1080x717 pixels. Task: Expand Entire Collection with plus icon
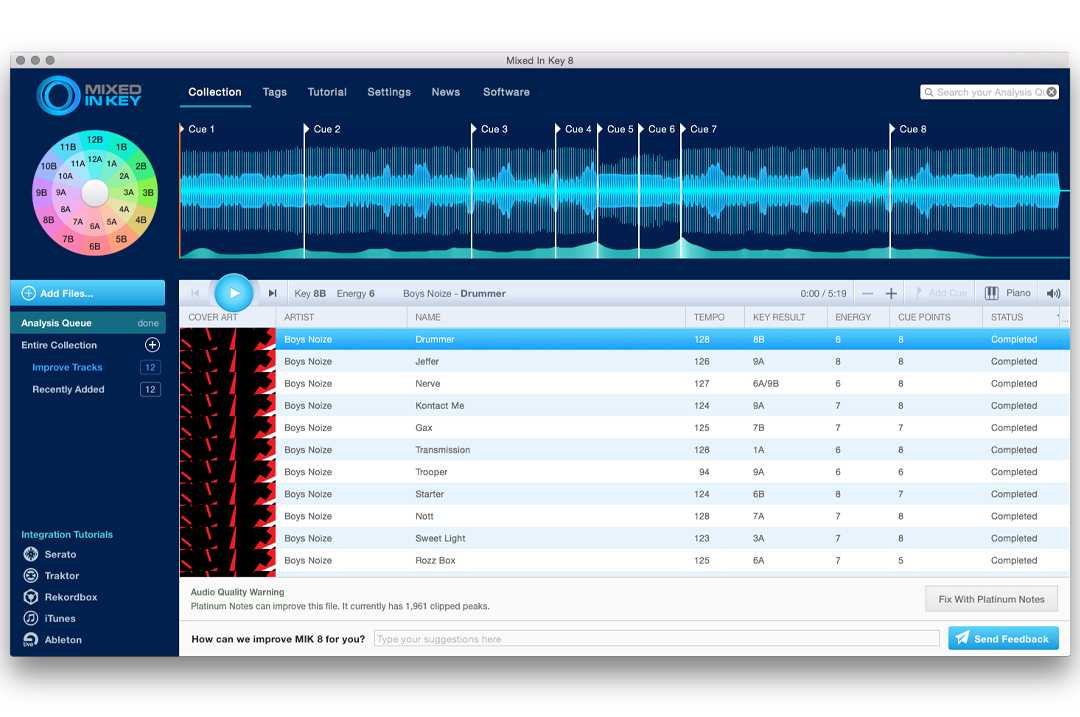[152, 345]
